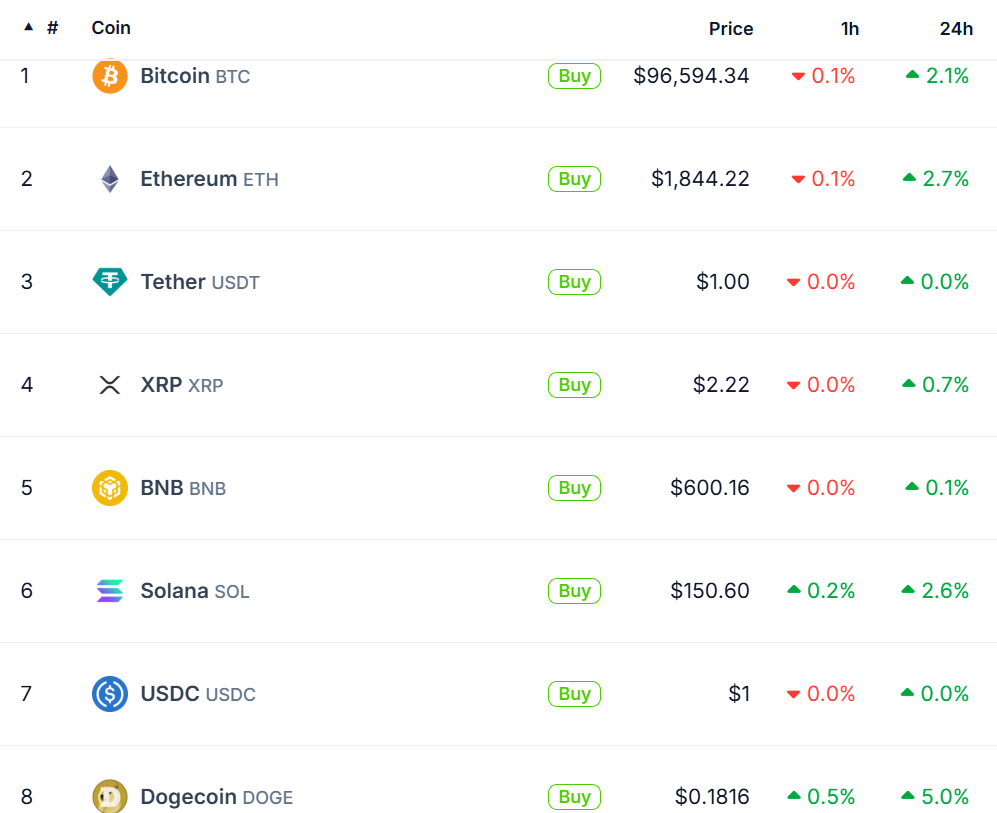Sort the table by Price column
Viewport: 997px width, 813px height.
pyautogui.click(x=730, y=29)
